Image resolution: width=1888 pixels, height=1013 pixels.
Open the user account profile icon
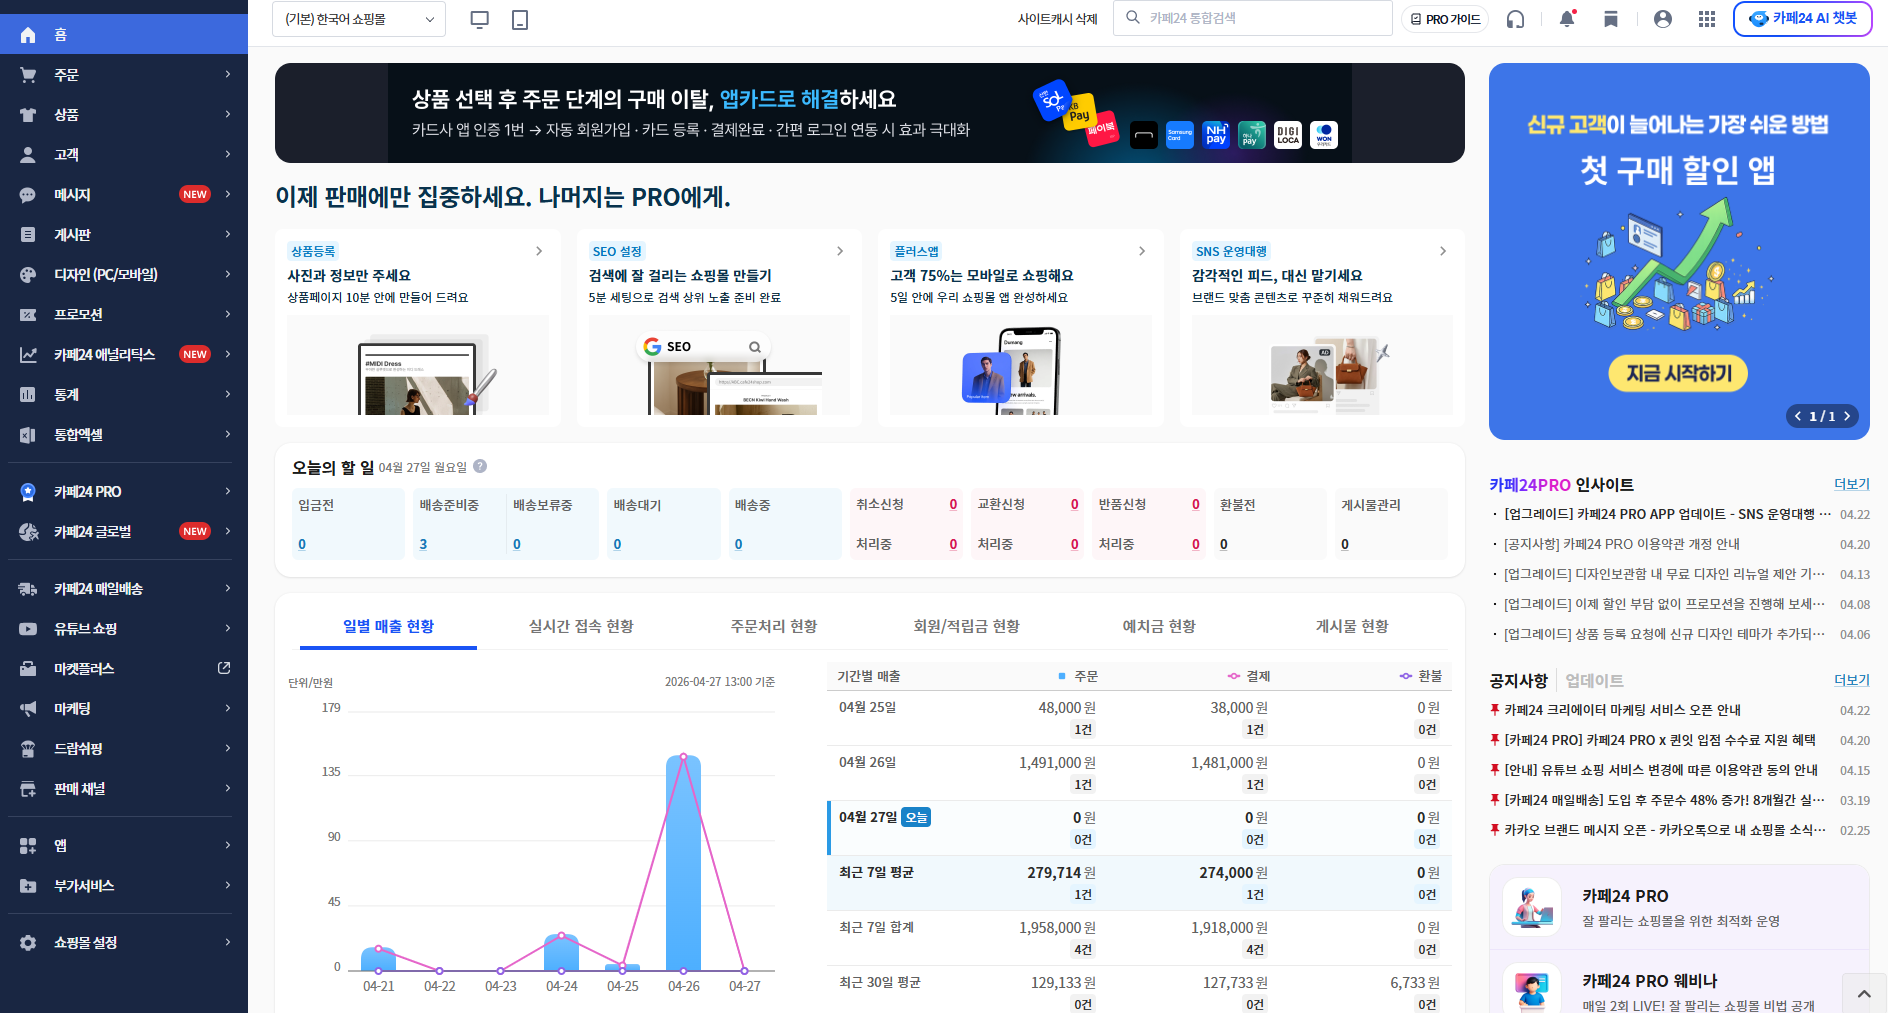[x=1663, y=19]
